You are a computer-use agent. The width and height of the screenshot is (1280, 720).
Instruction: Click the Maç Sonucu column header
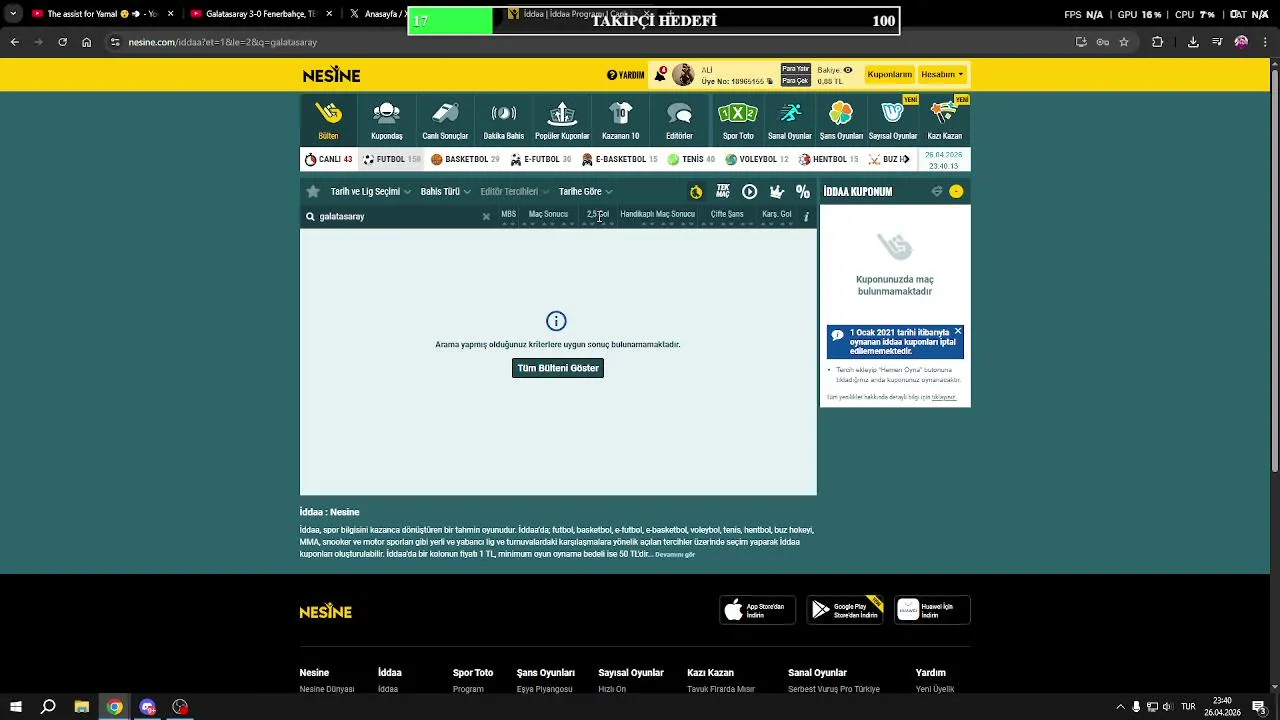coord(548,214)
